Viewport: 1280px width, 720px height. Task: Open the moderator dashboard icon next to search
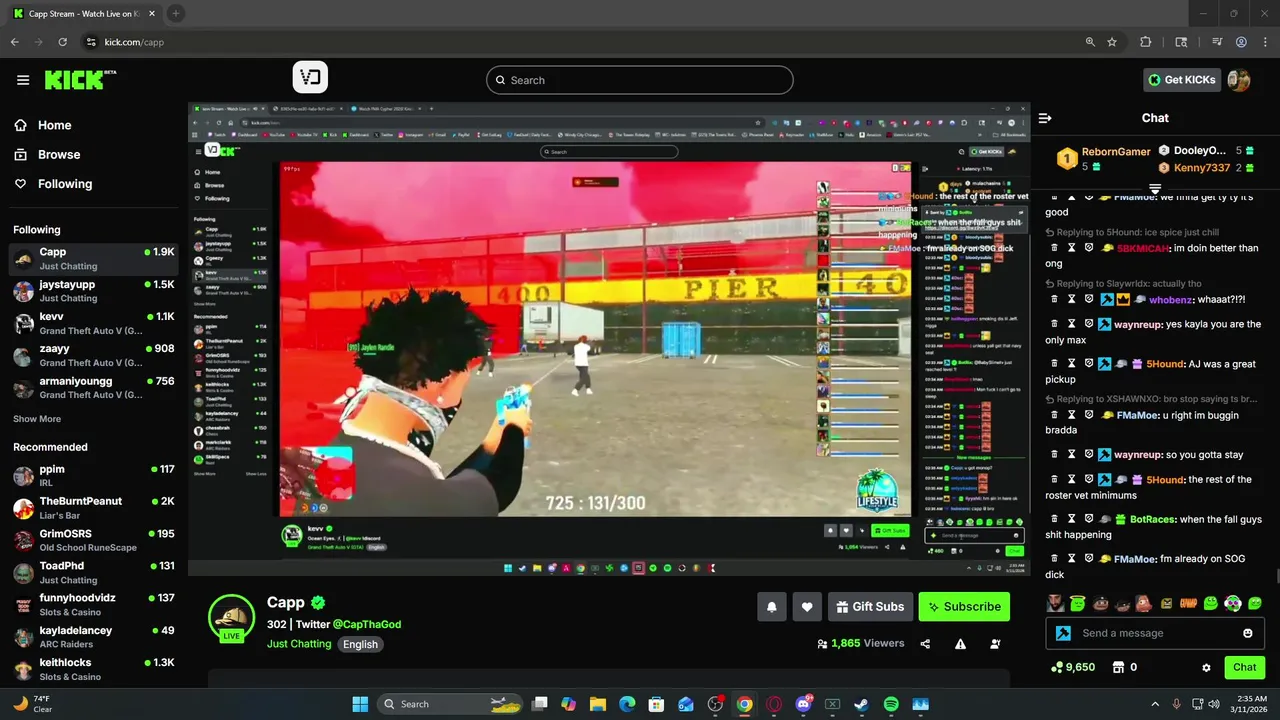(310, 78)
